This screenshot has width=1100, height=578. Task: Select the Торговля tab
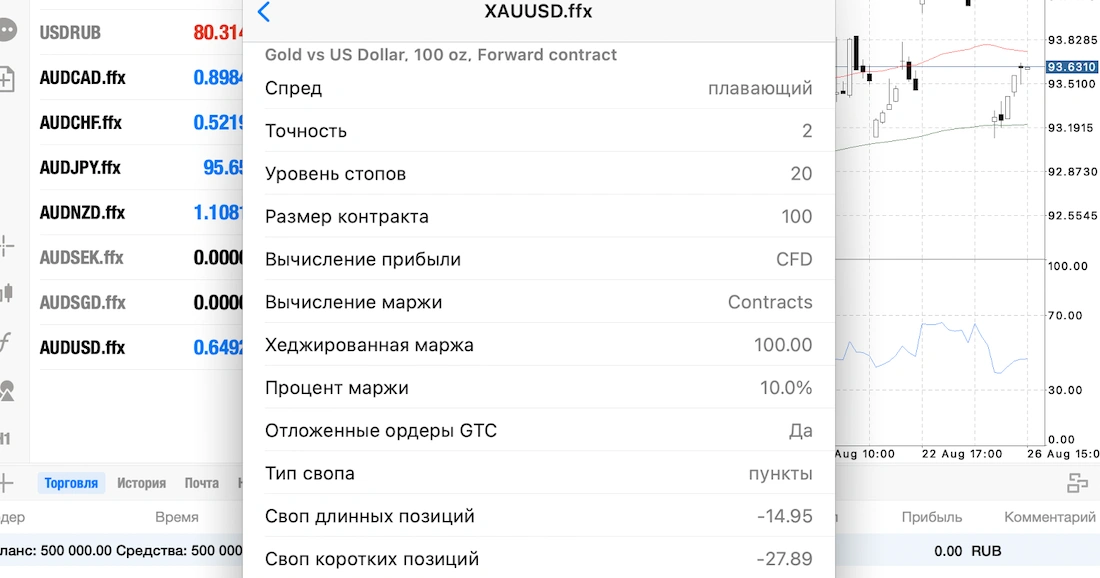pyautogui.click(x=71, y=482)
